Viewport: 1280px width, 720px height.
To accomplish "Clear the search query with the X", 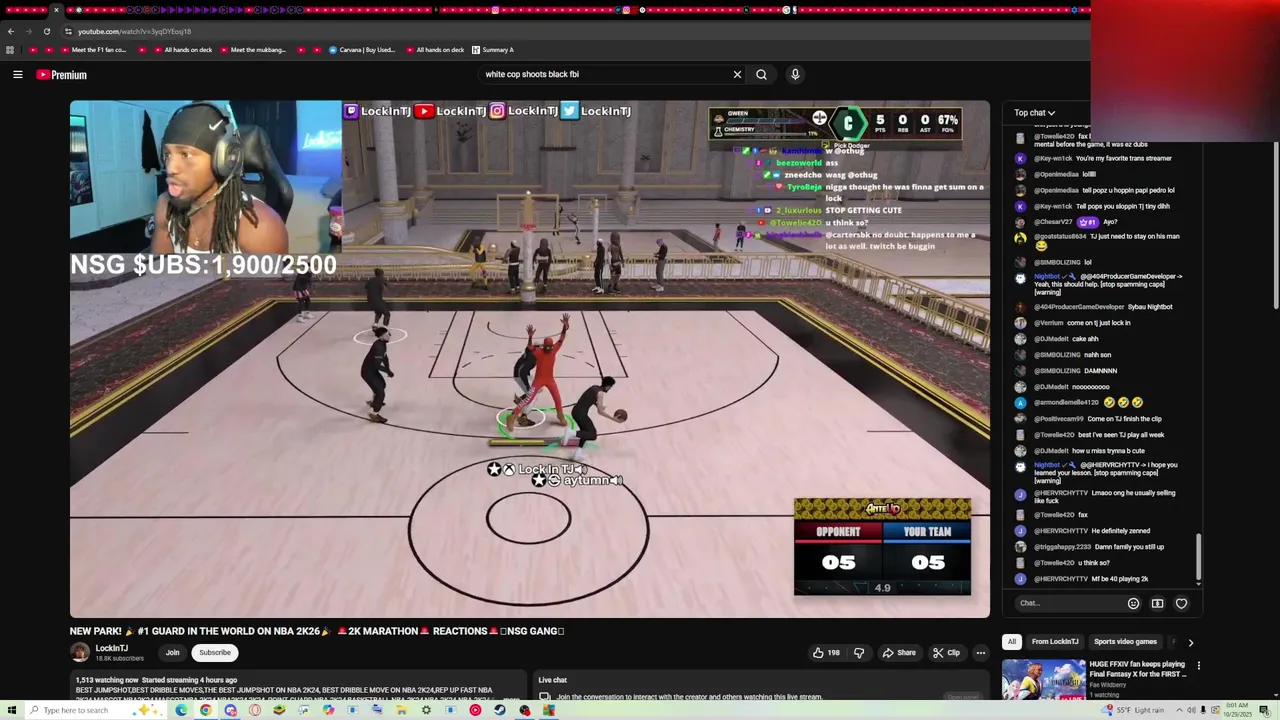I will click(737, 74).
